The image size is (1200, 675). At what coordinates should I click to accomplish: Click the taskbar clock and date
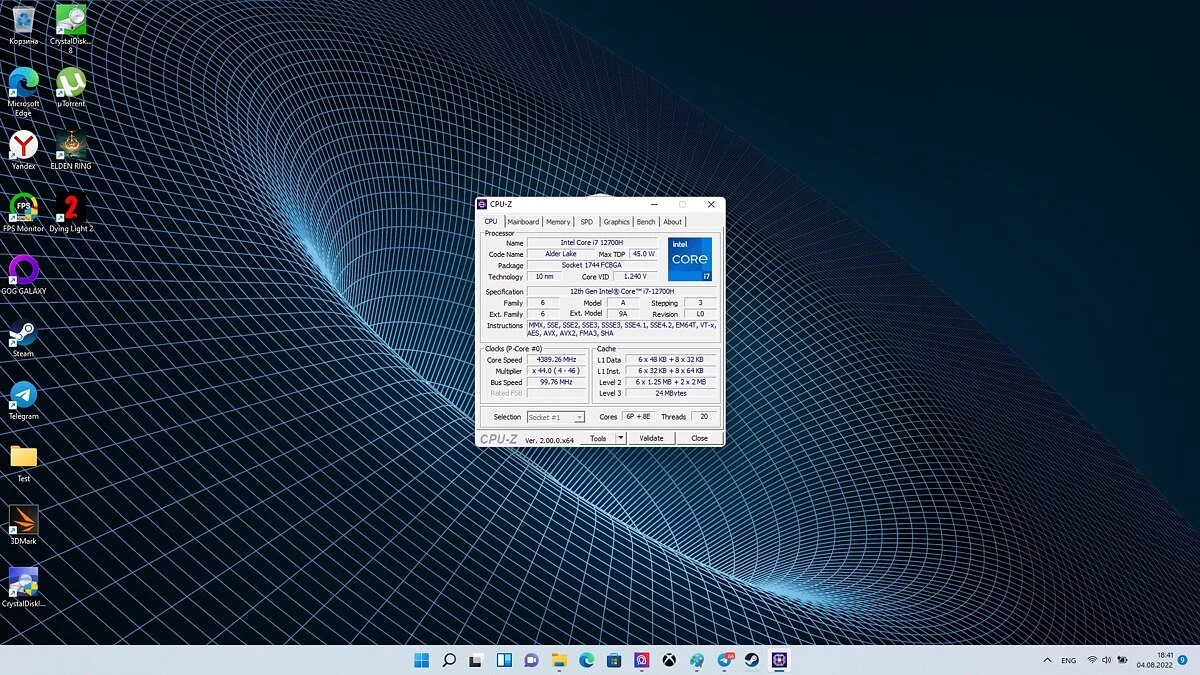[1156, 660]
